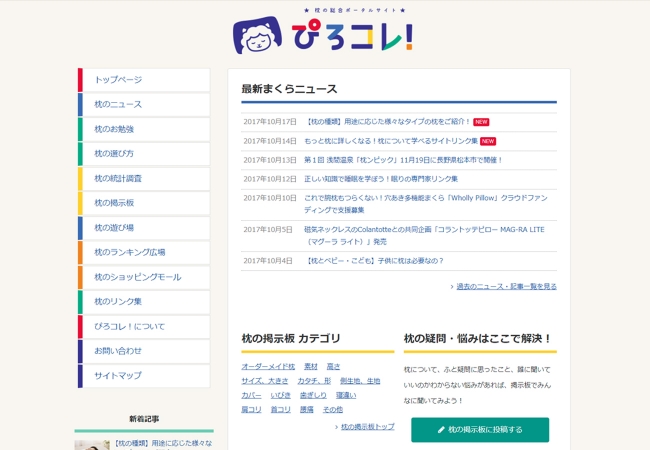The width and height of the screenshot is (650, 450).
Task: Open the 歯ぎしり category link
Action: (313, 396)
